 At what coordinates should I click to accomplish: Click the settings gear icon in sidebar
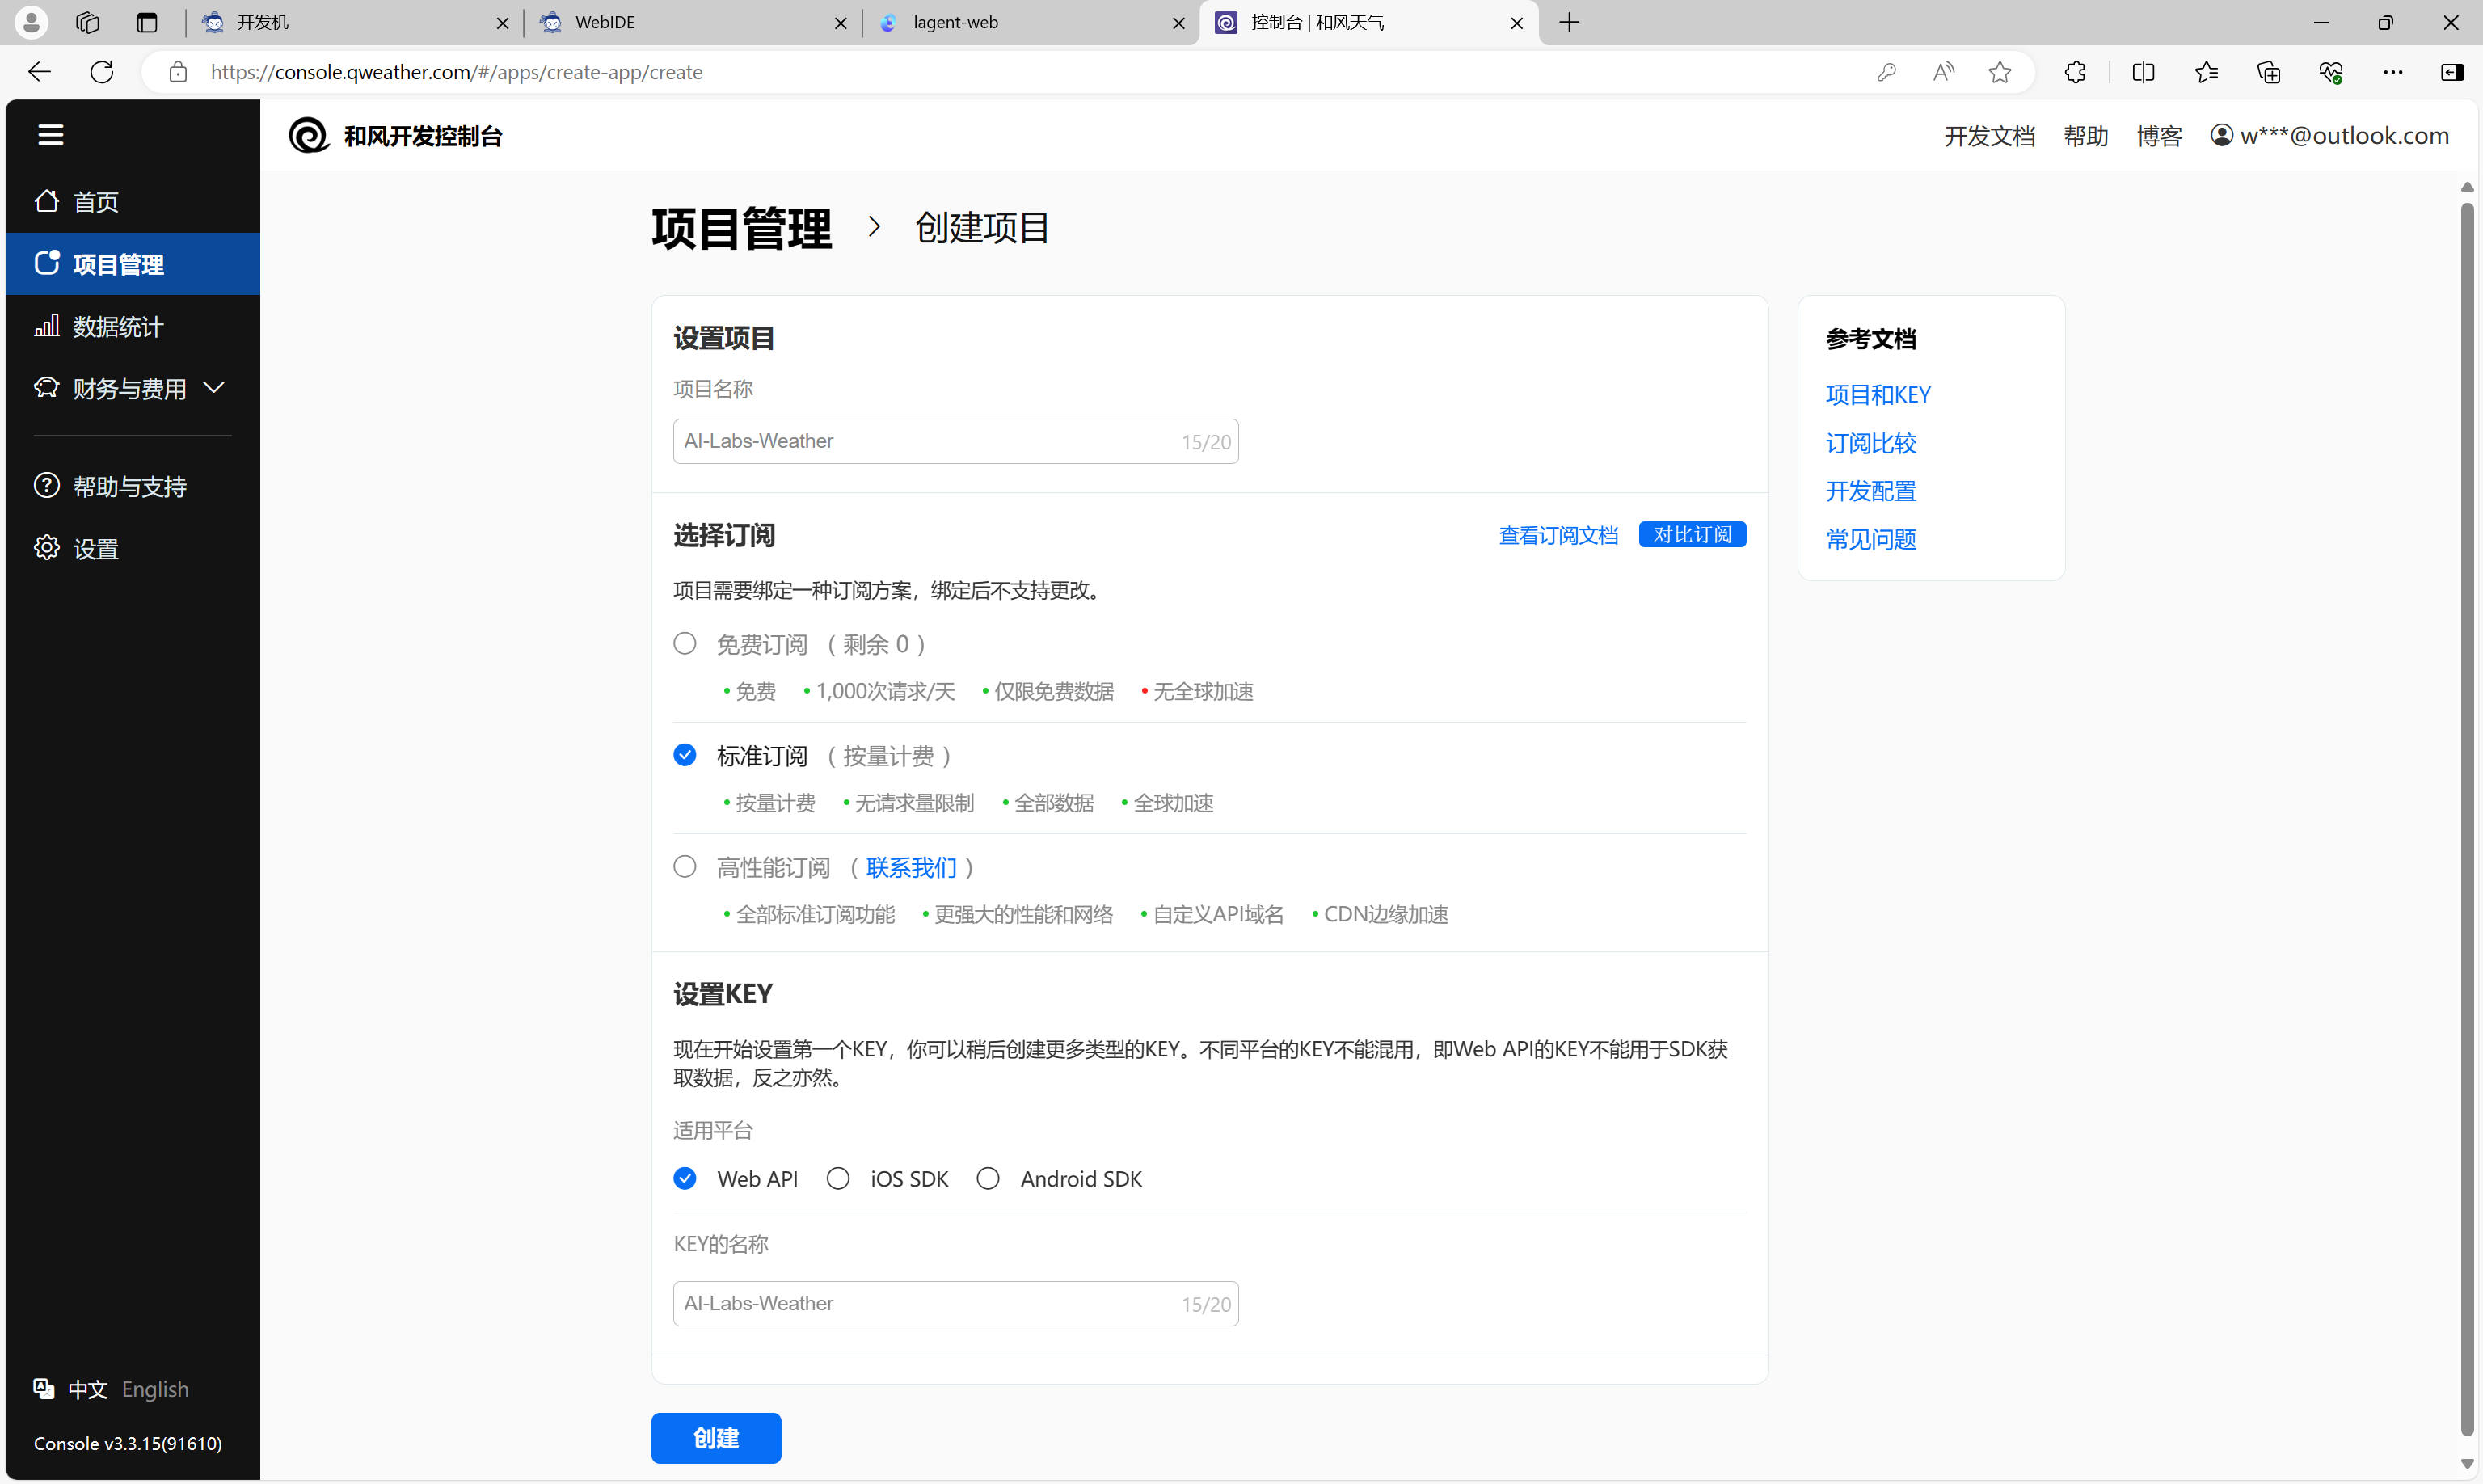click(x=46, y=547)
